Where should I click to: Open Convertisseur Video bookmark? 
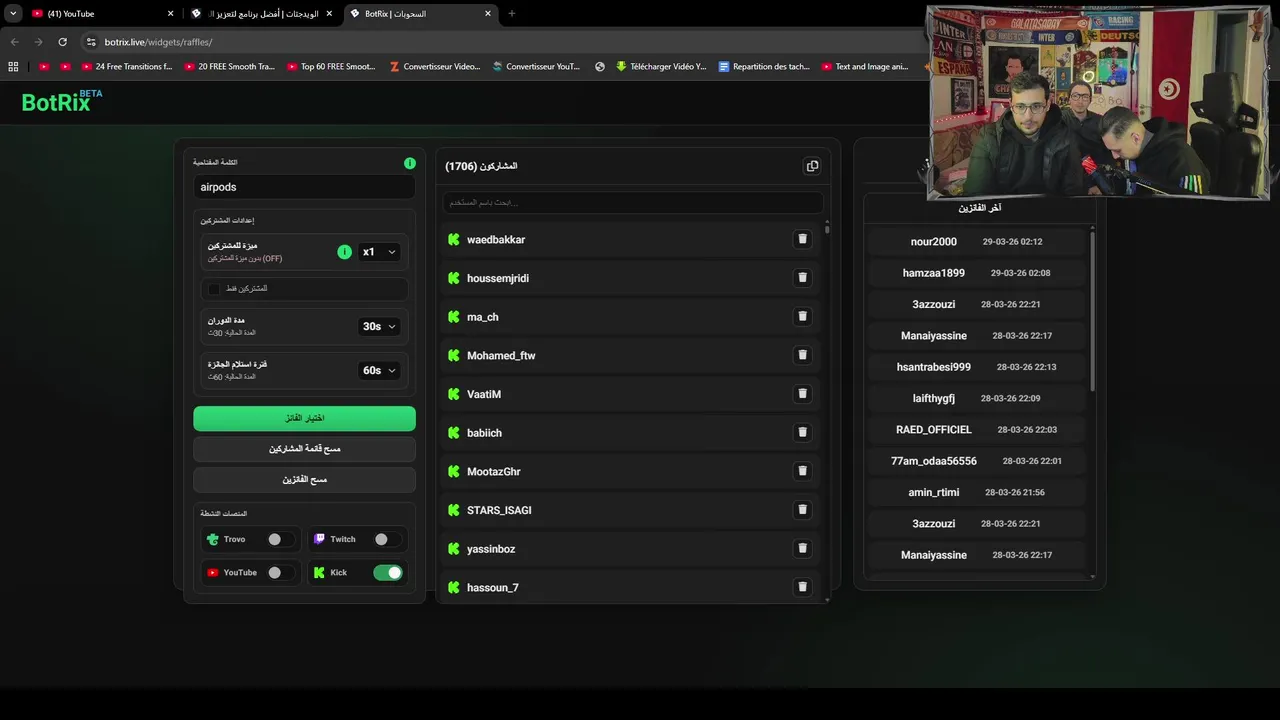435,67
